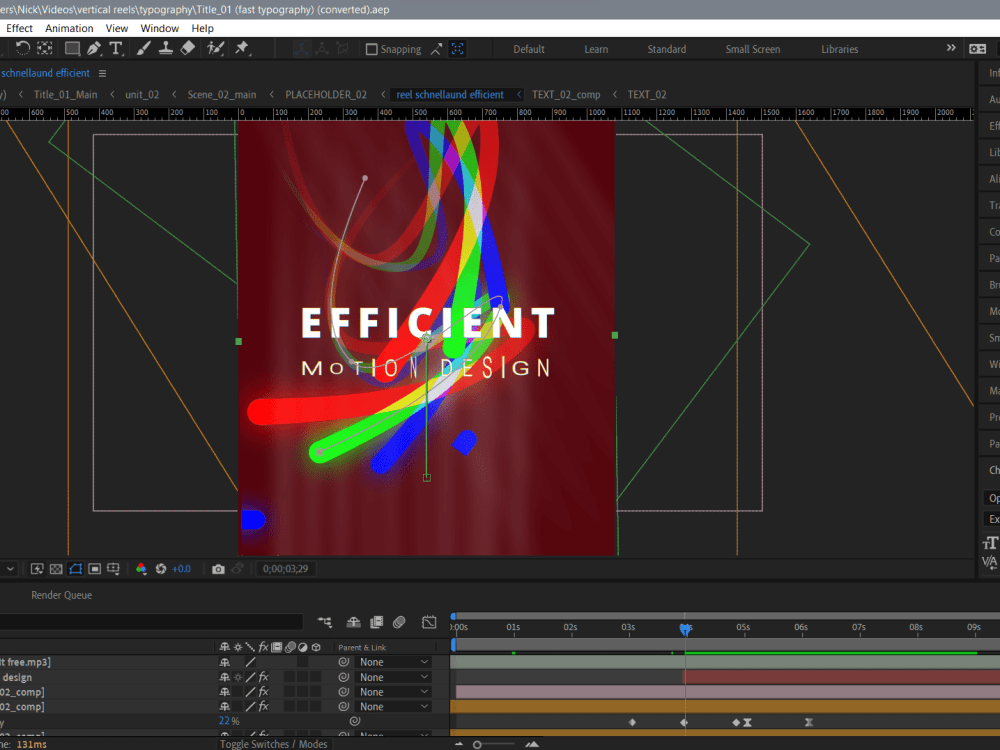Select the Puppet Pin tool
The width and height of the screenshot is (1000, 750).
242,48
